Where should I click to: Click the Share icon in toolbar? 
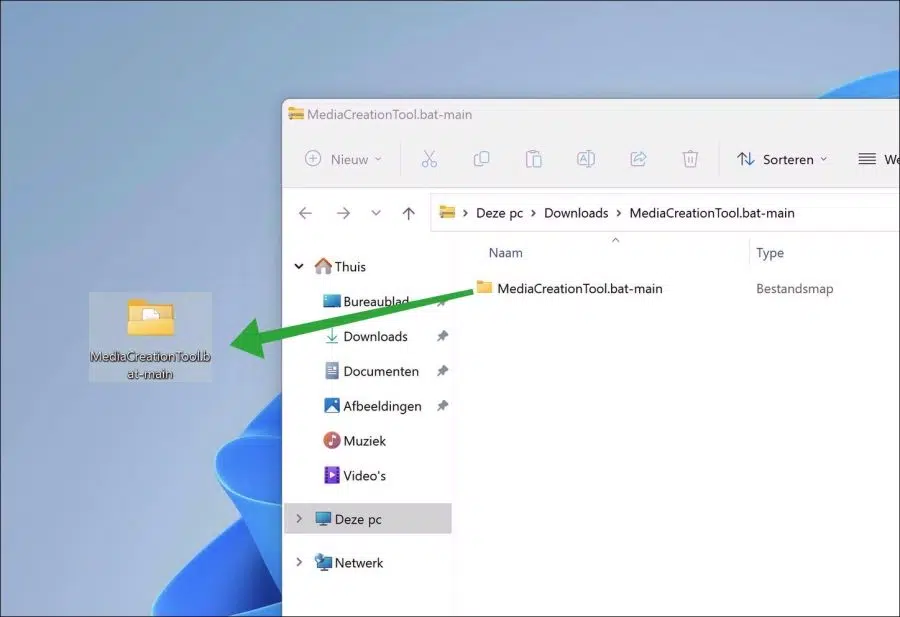click(638, 159)
